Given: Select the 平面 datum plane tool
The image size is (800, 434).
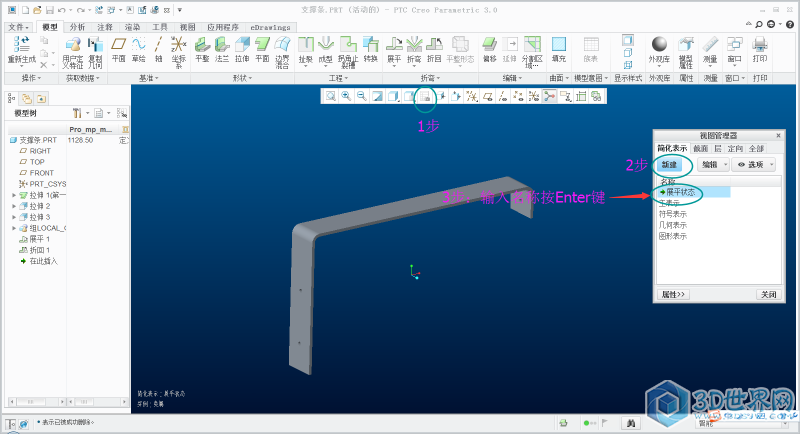Looking at the screenshot, I should click(x=118, y=49).
